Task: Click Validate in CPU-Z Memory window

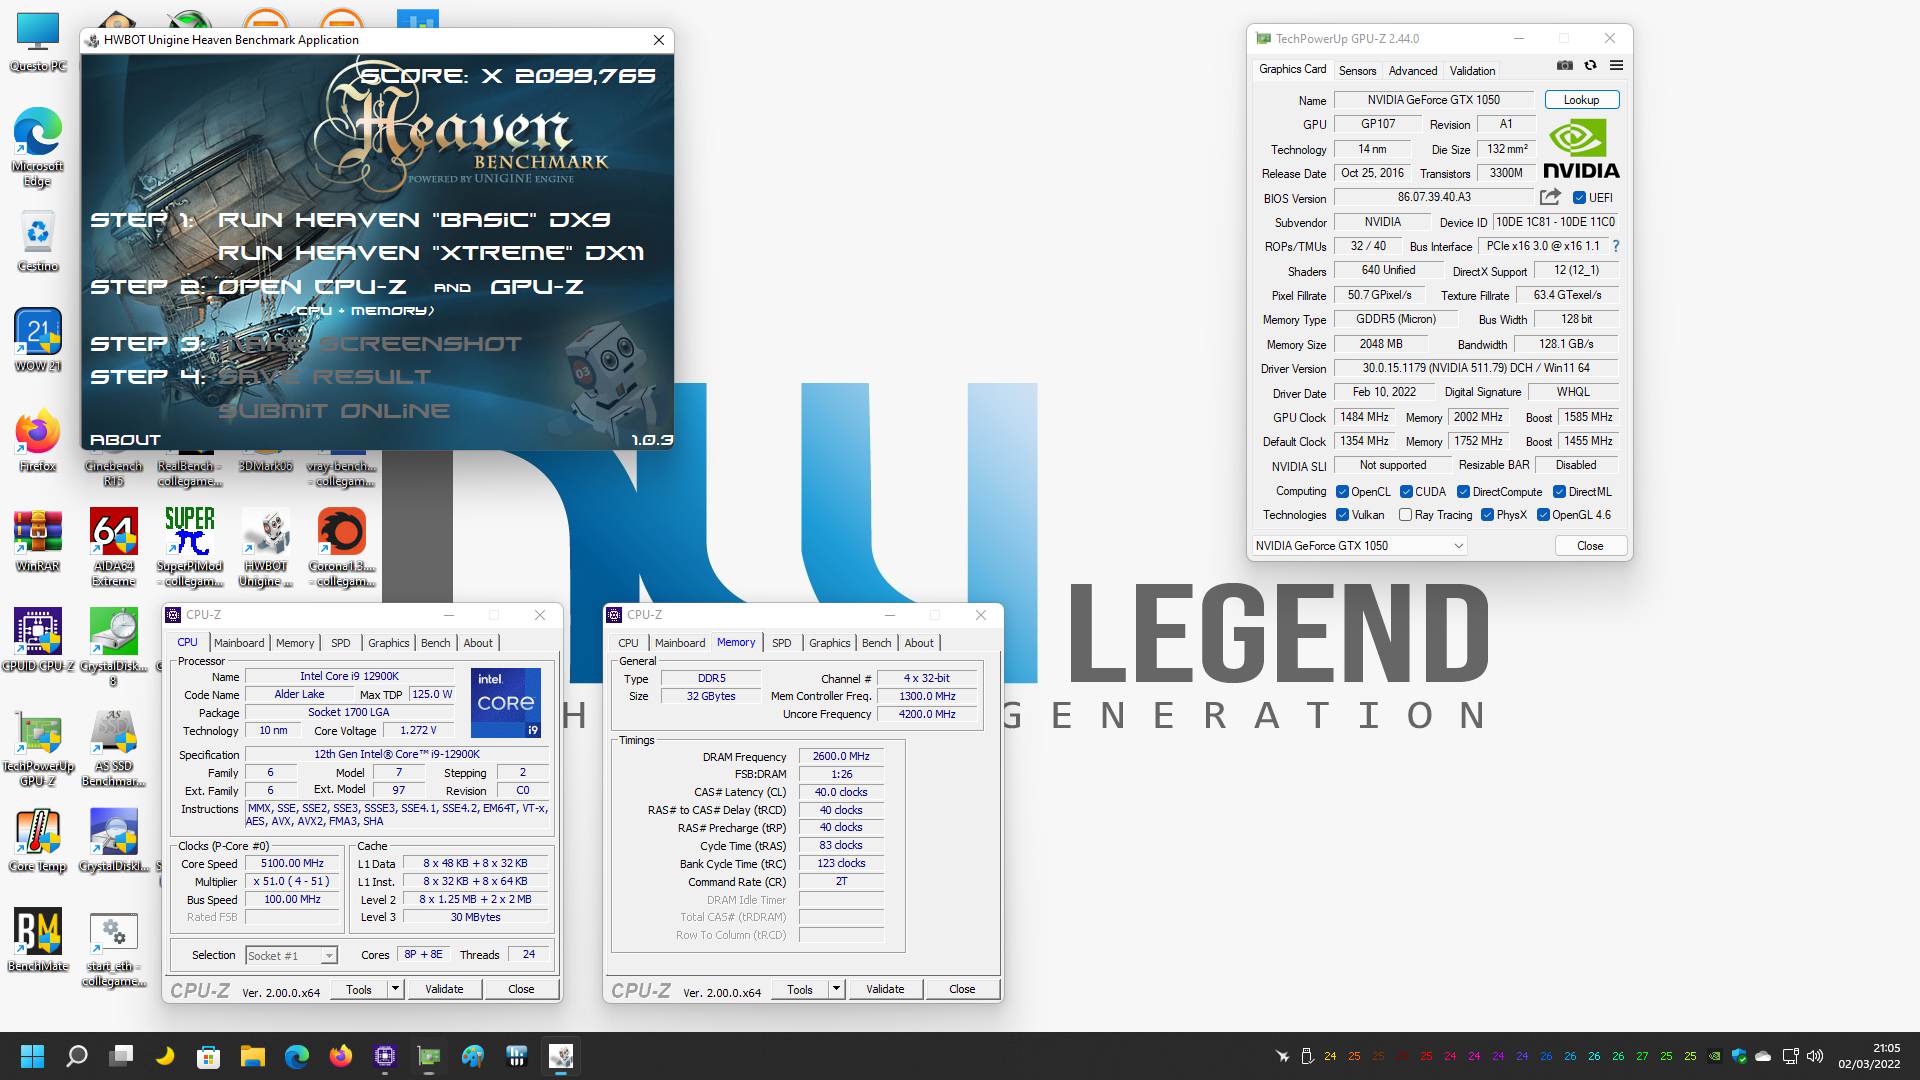Action: (885, 989)
